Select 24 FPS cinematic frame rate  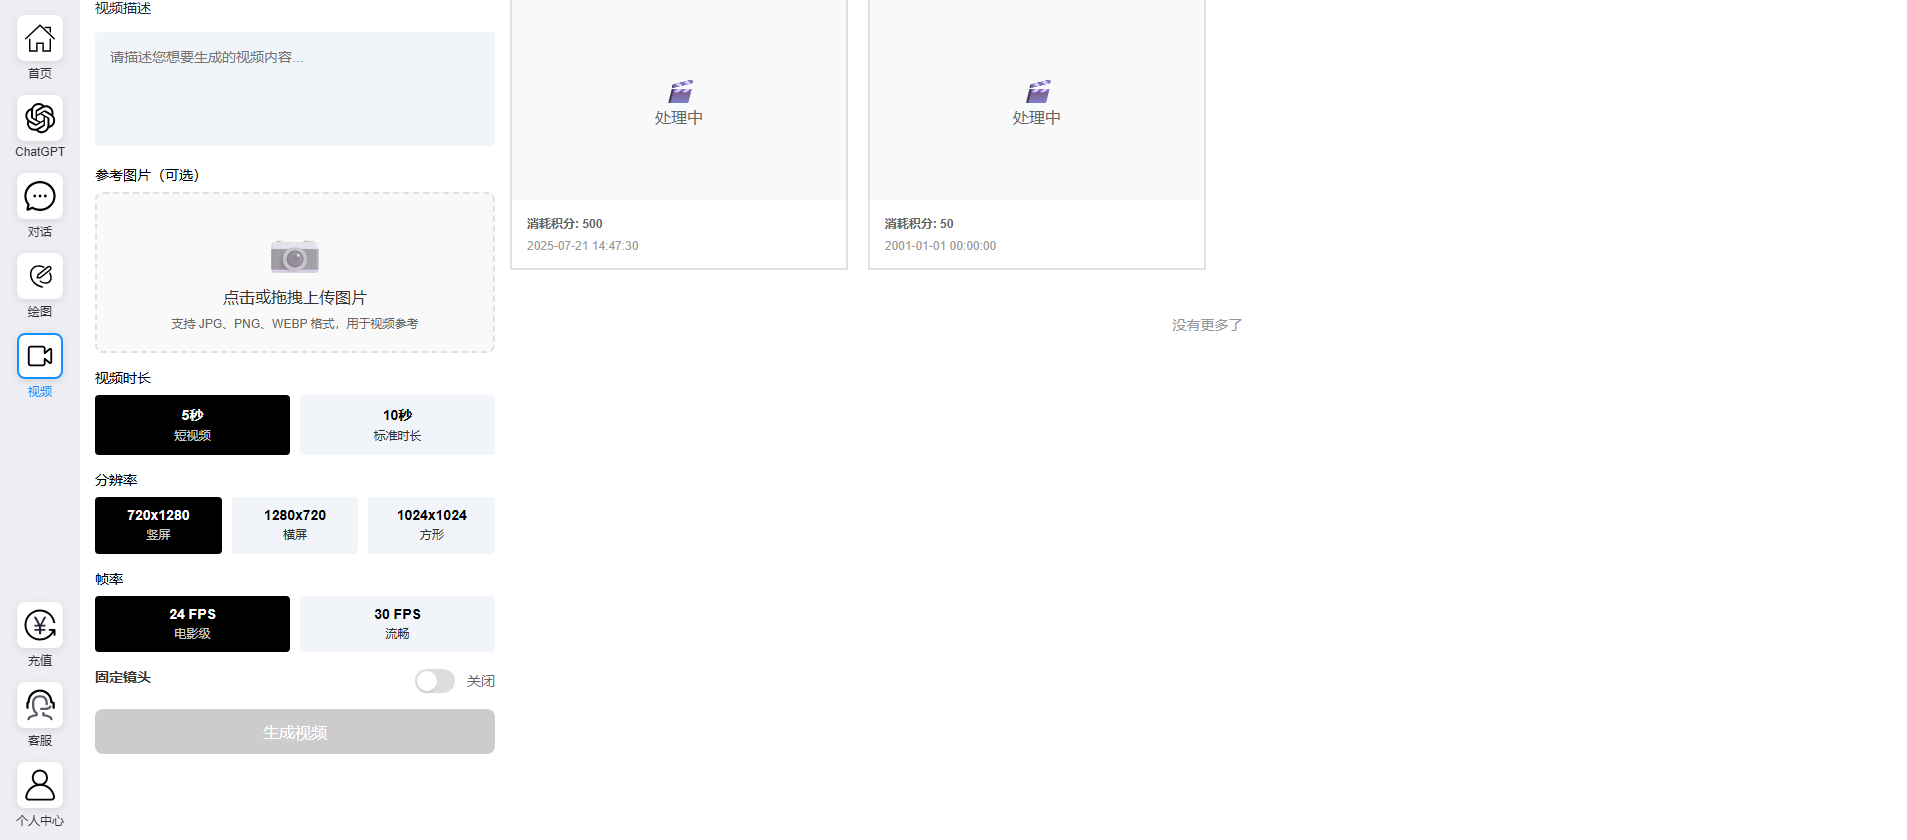click(x=192, y=624)
